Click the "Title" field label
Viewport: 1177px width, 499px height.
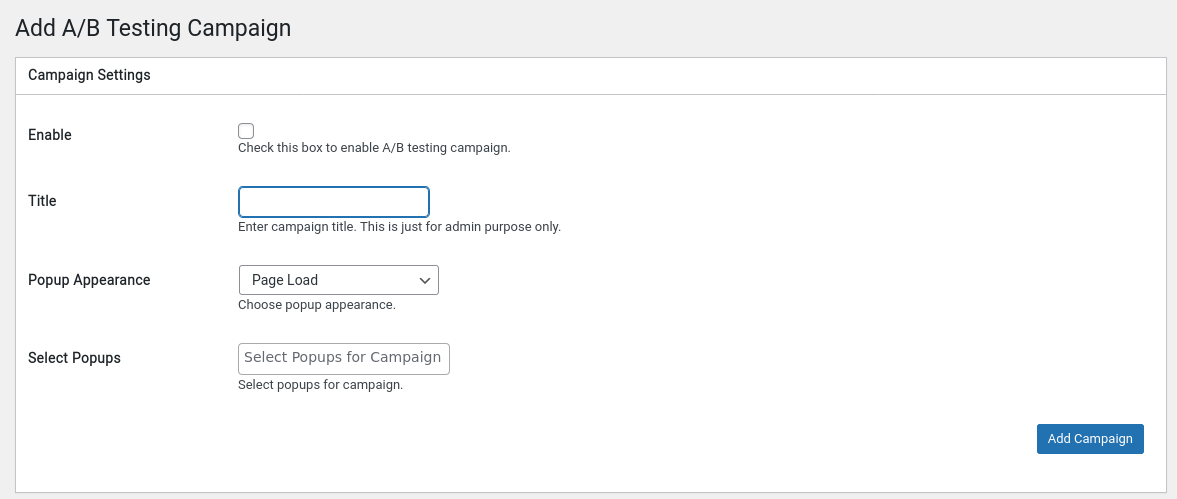[42, 201]
